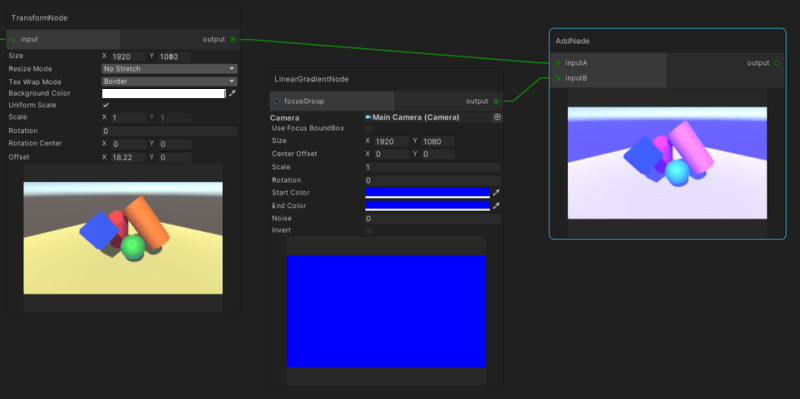This screenshot has width=800, height=399.
Task: Click Resize Mode label
Action: point(30,68)
